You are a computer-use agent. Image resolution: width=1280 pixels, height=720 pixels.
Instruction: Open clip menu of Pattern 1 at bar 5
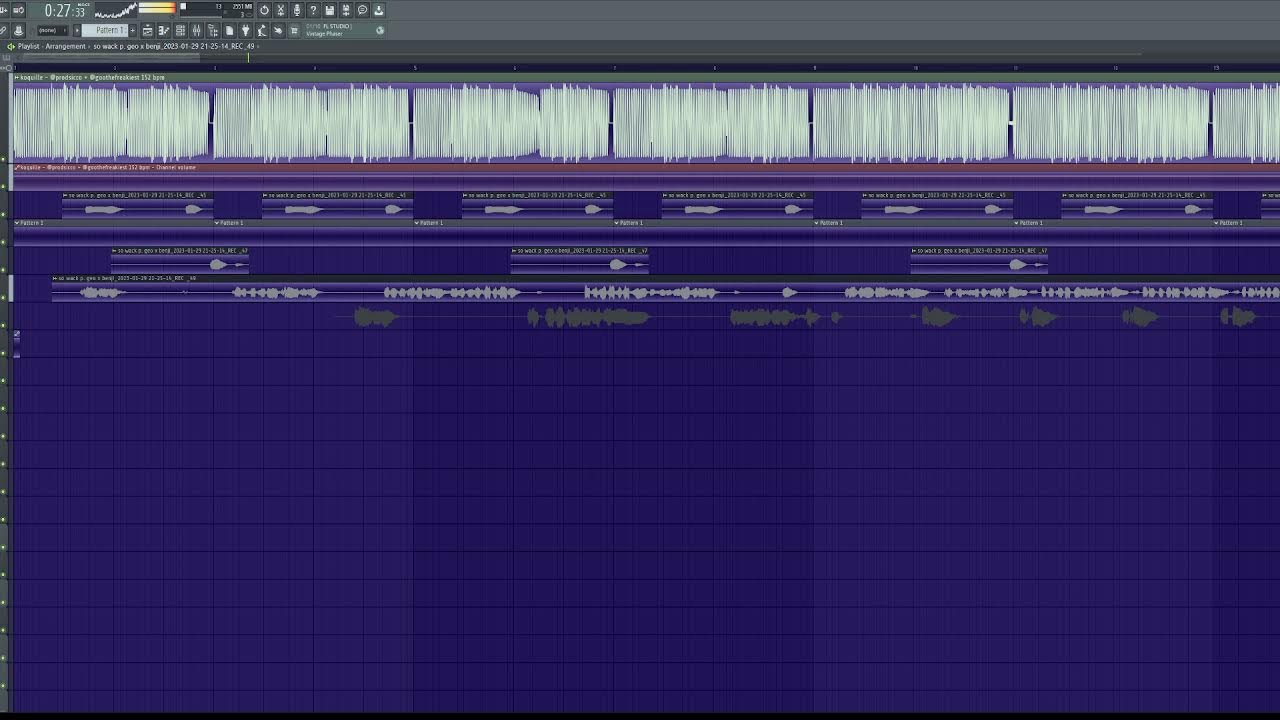[x=417, y=223]
